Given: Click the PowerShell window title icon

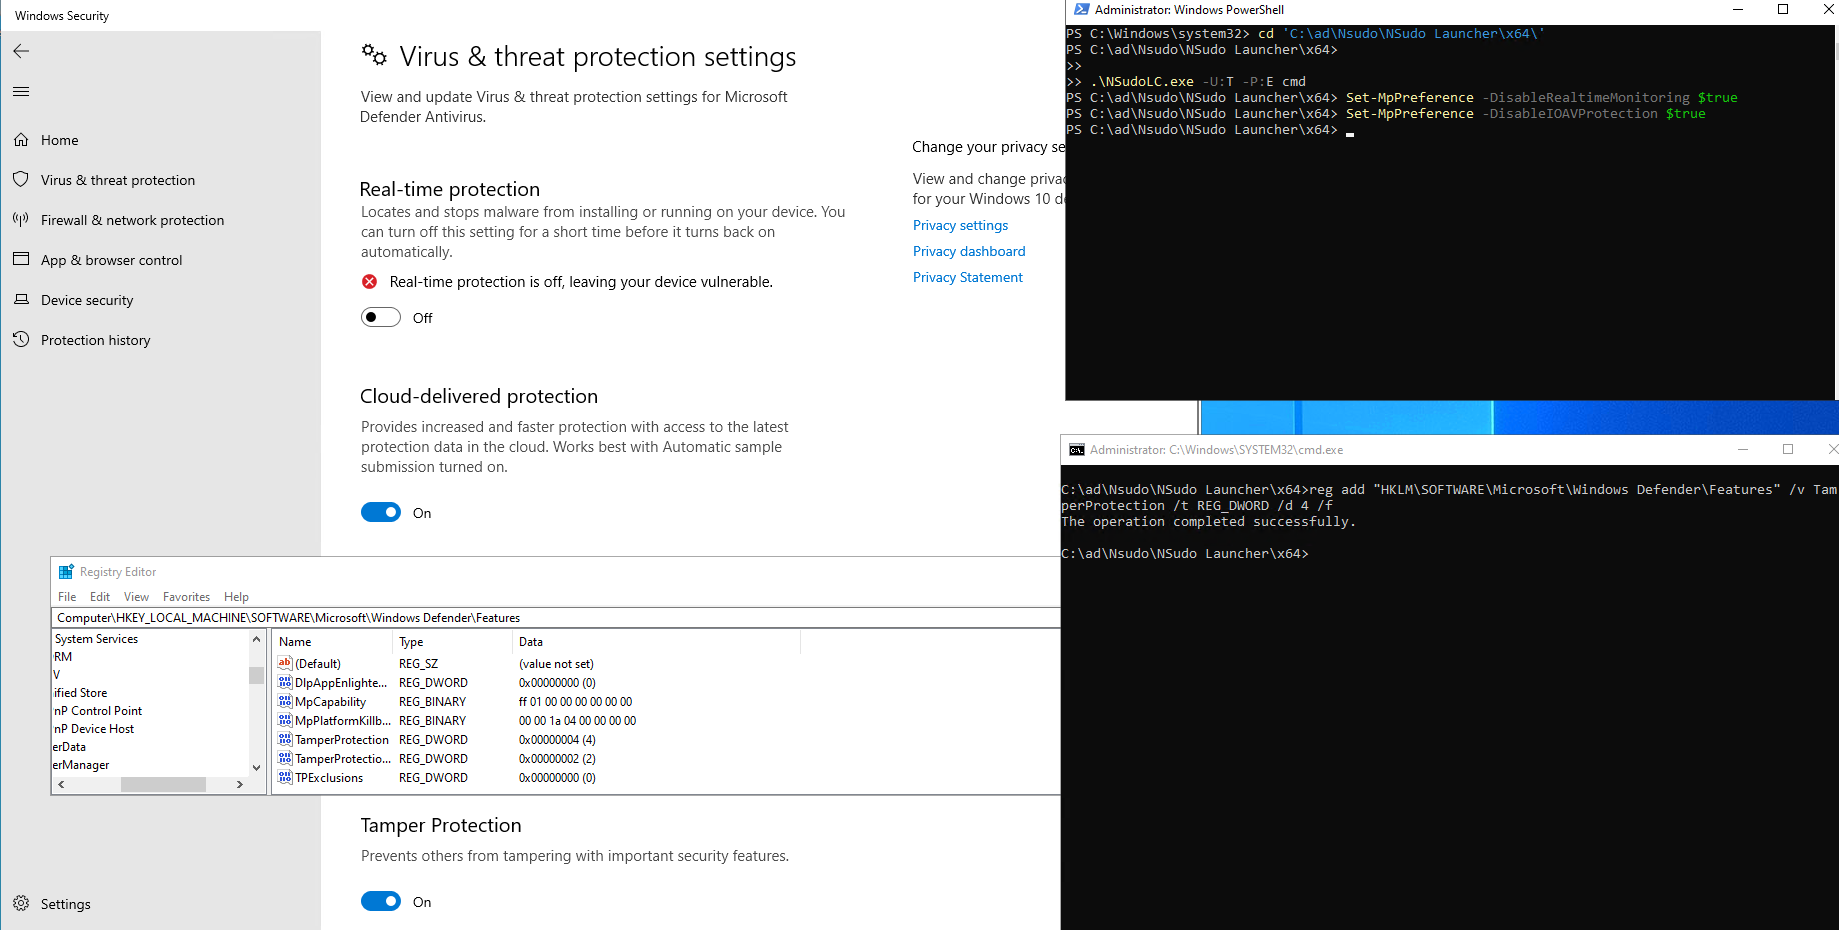Looking at the screenshot, I should pos(1081,10).
